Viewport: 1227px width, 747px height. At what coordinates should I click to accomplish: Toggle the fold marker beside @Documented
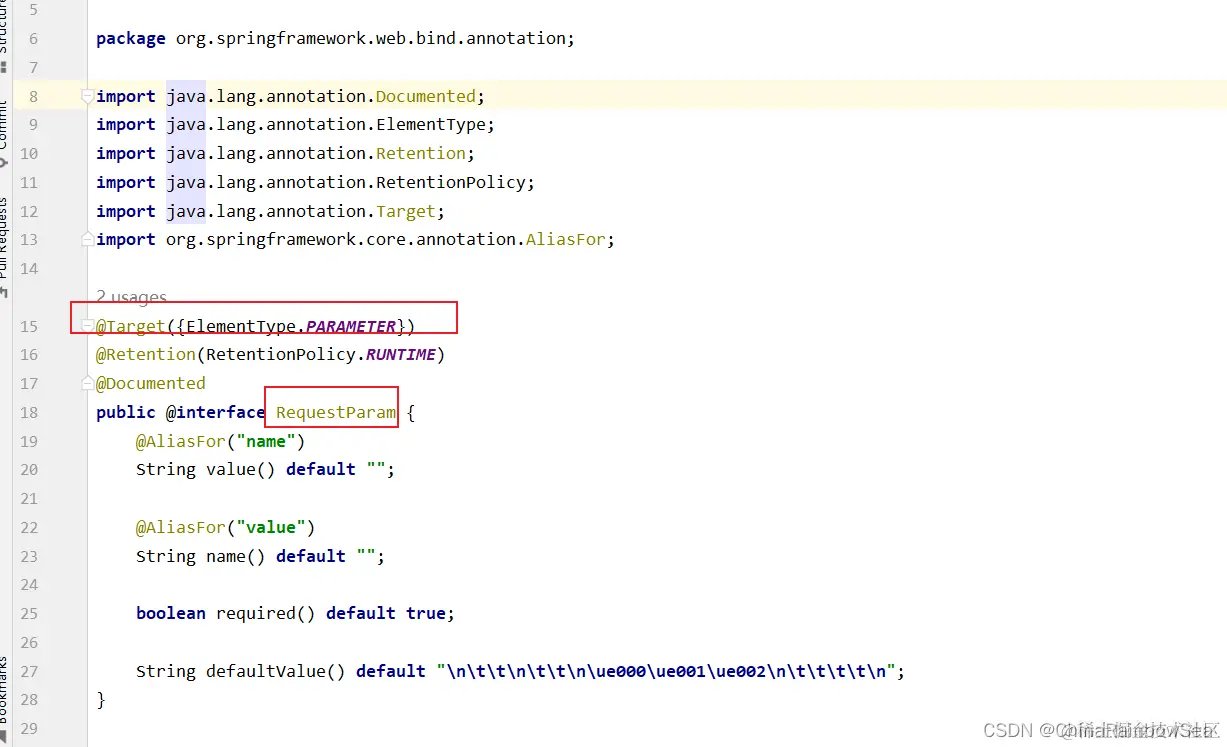click(88, 383)
